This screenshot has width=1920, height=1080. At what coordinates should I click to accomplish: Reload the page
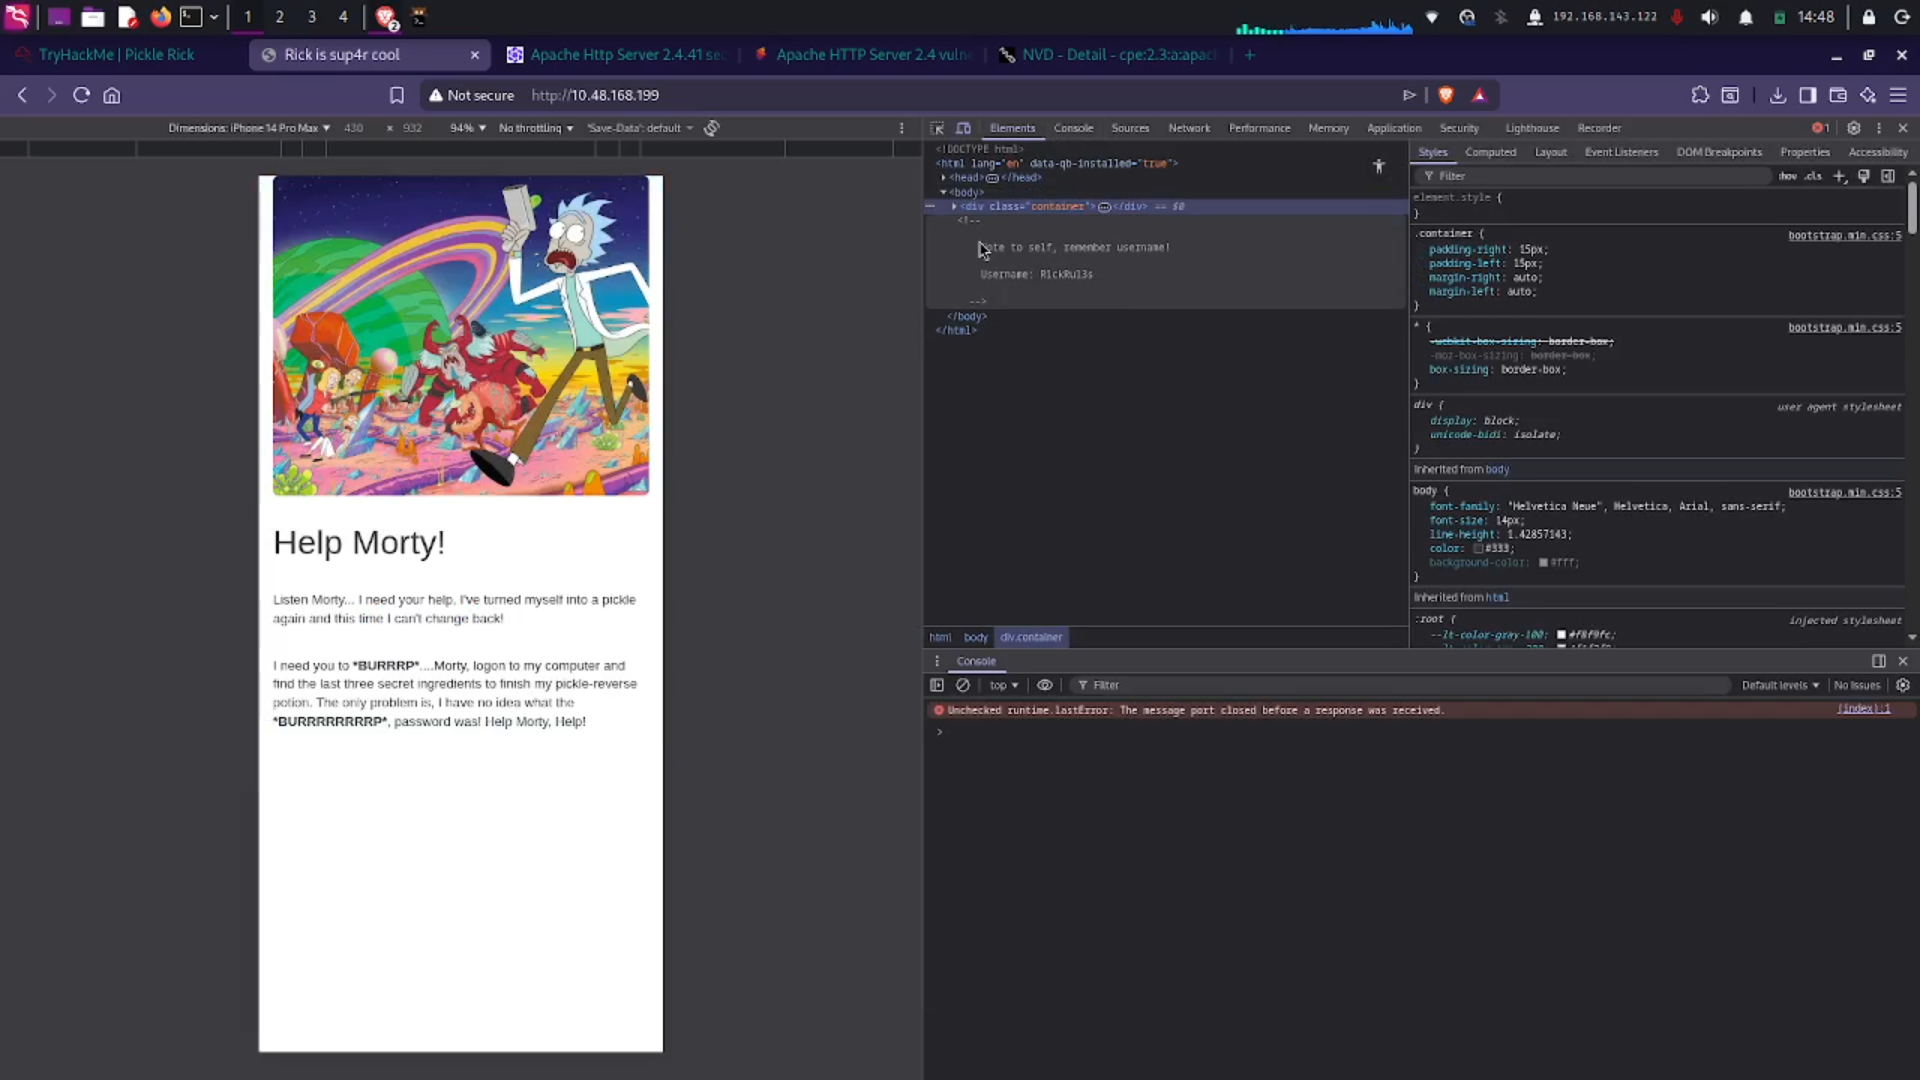(81, 95)
